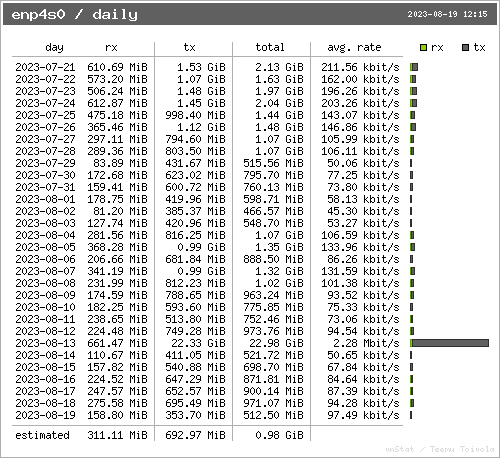Click the 2023-07-21 traffic bar
Viewport: 500px width, 458px height.
point(414,67)
